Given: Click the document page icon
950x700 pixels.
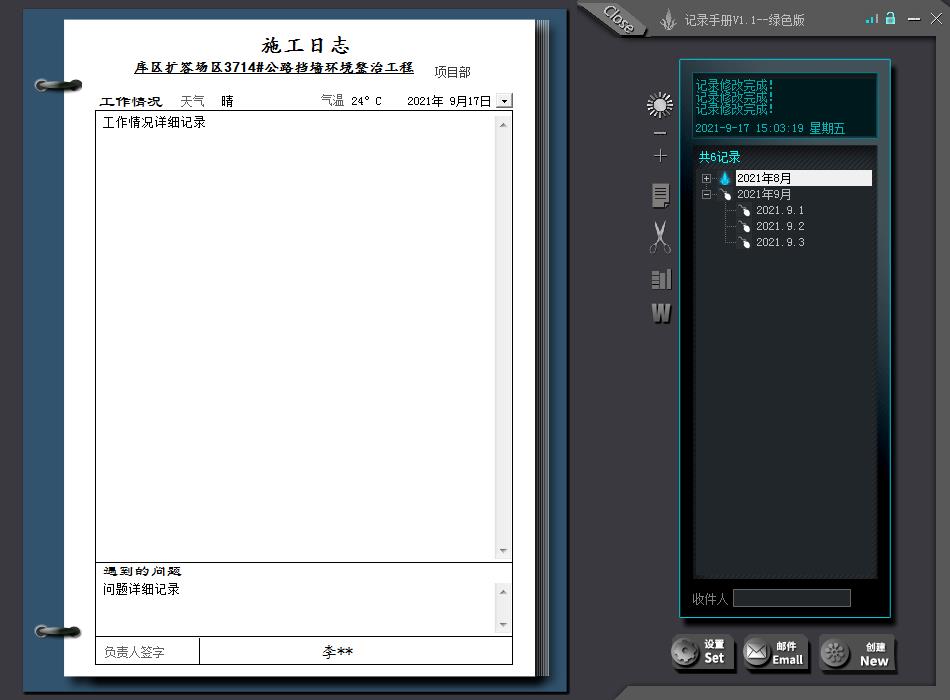Looking at the screenshot, I should (660, 196).
